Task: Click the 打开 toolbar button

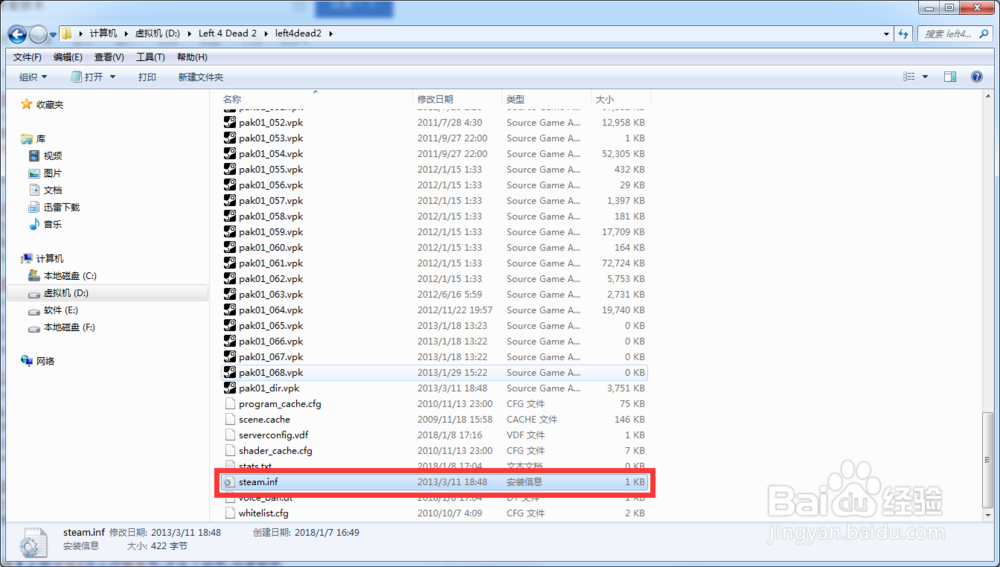Action: [x=87, y=77]
